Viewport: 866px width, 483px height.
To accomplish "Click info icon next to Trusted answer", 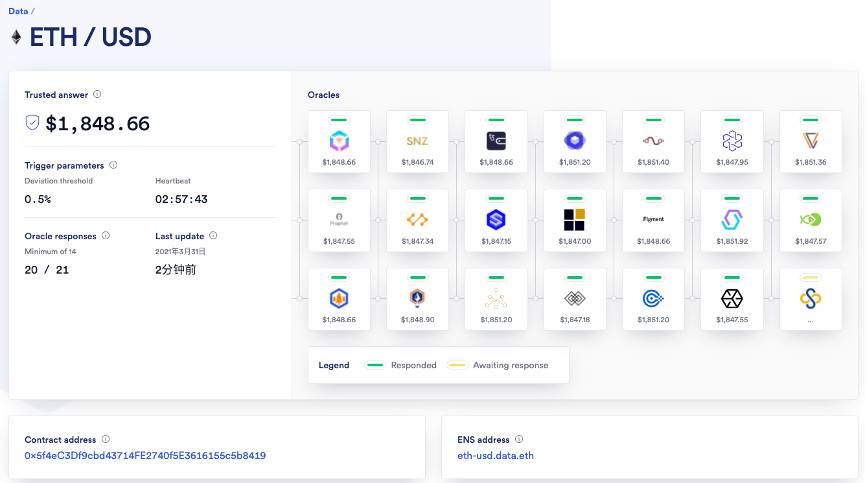I will tap(97, 95).
